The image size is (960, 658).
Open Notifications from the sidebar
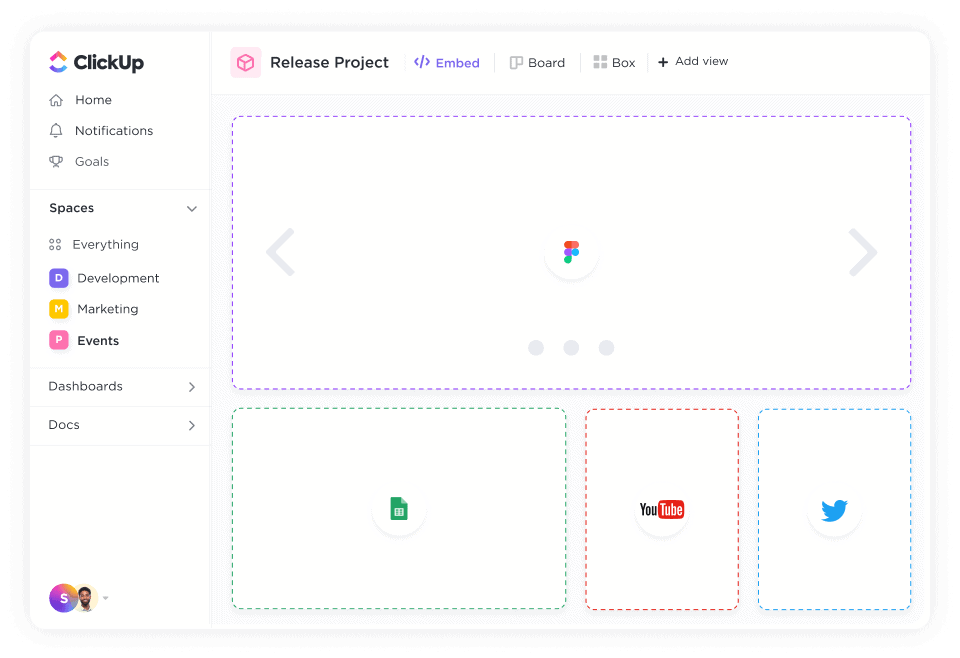coord(101,130)
